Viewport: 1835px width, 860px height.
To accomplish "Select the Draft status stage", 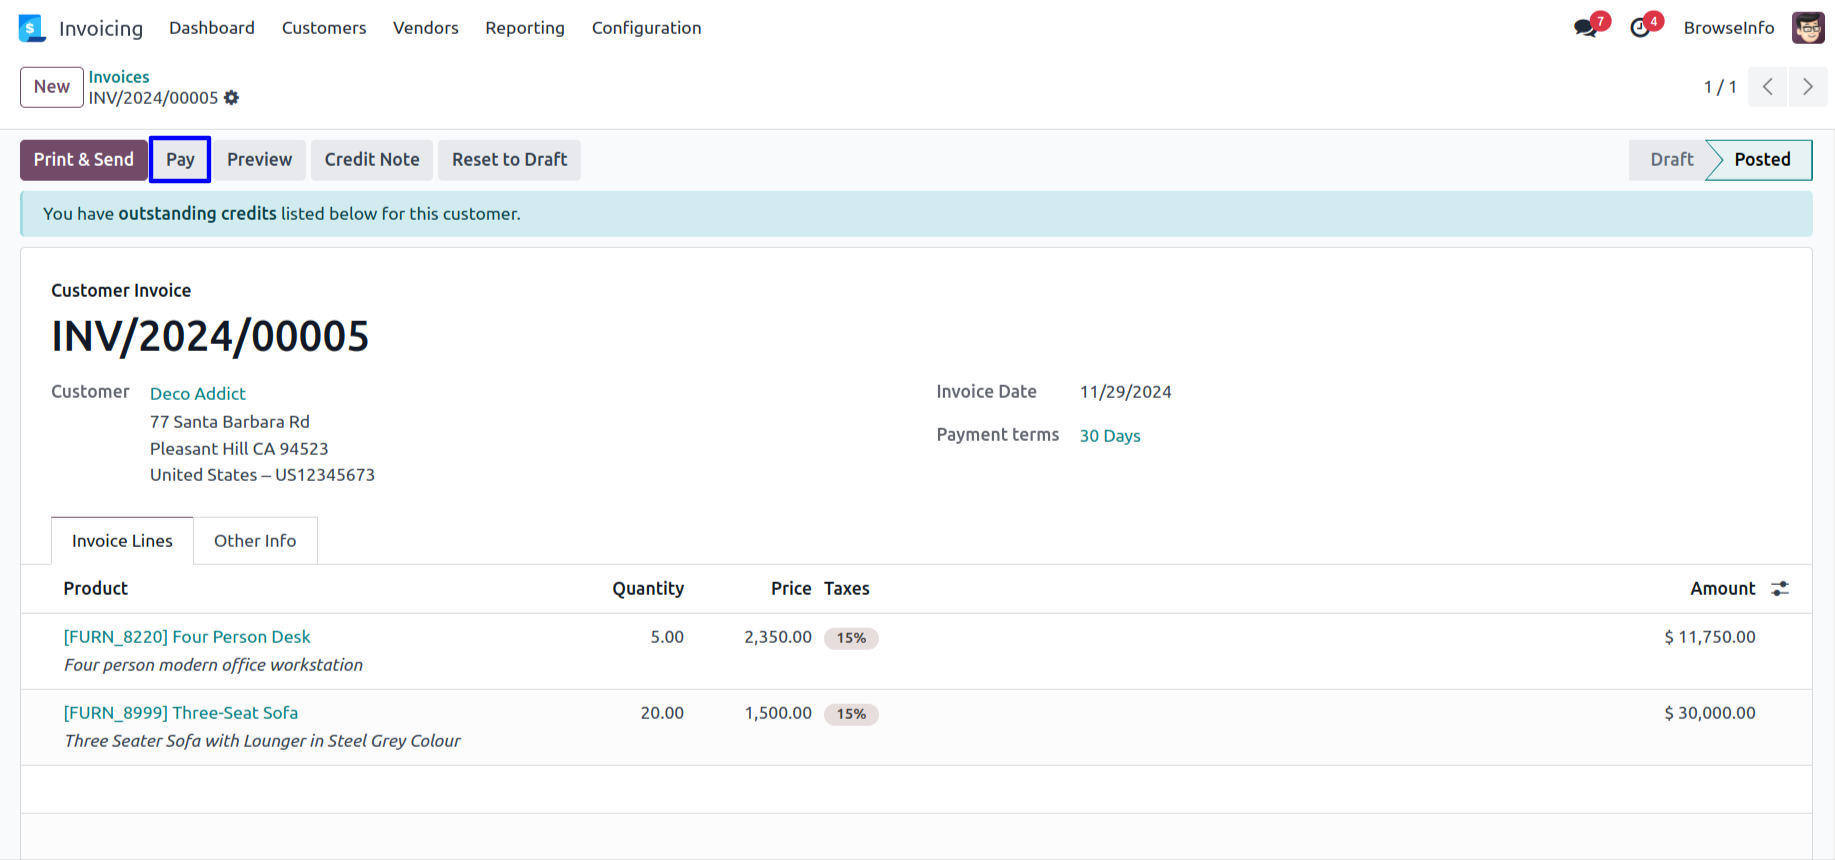I will tap(1671, 160).
